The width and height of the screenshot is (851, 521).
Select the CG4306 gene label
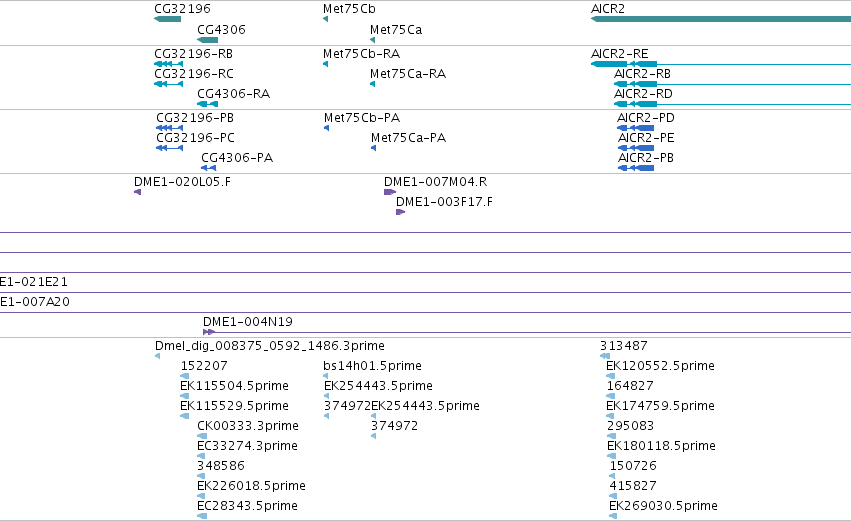tap(221, 30)
